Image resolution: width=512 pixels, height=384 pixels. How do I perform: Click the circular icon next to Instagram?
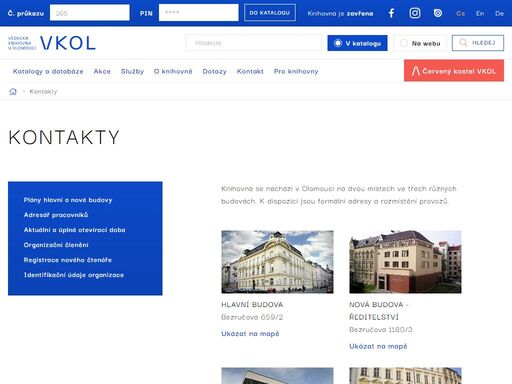tap(438, 13)
